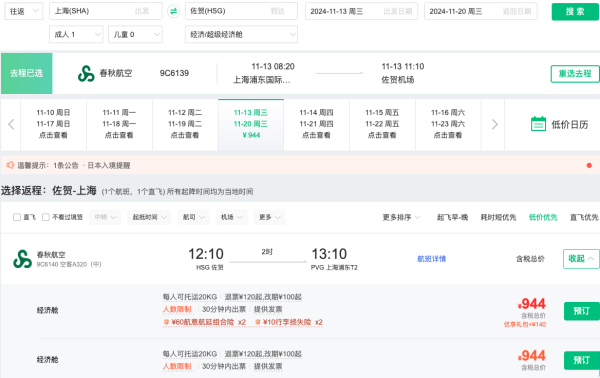Sort by 耗时短优先 shortest duration
This screenshot has width=600, height=378.
pyautogui.click(x=498, y=217)
